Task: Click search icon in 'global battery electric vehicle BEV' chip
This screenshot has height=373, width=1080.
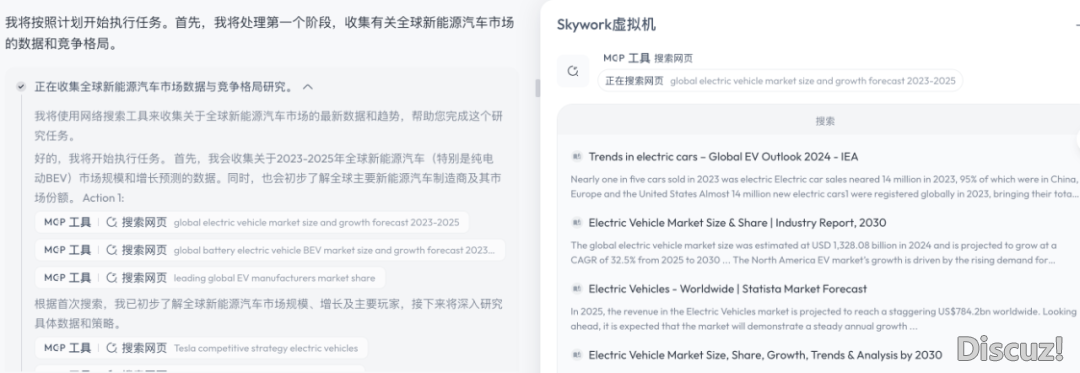Action: pos(112,250)
